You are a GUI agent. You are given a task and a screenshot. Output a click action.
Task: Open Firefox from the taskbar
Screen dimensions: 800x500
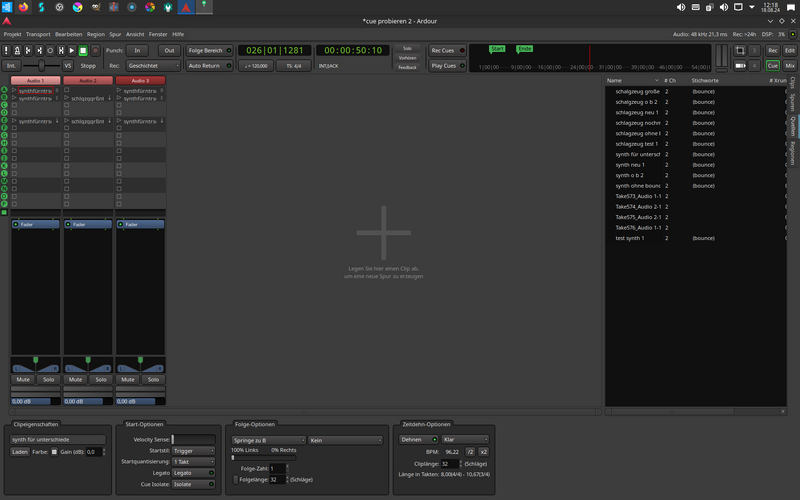coord(23,7)
